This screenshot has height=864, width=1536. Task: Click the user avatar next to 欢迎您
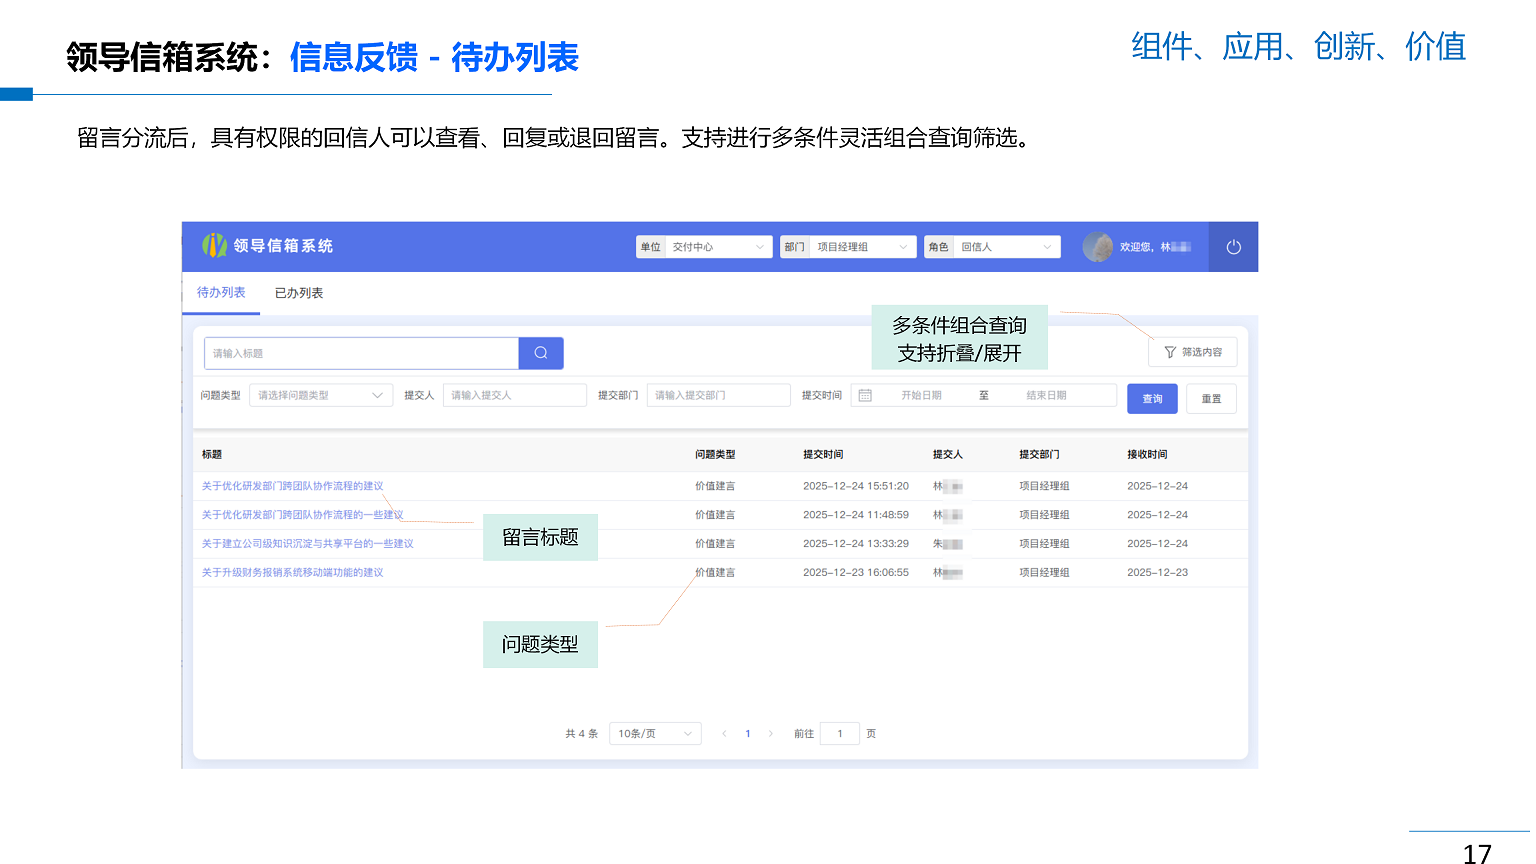click(1097, 246)
